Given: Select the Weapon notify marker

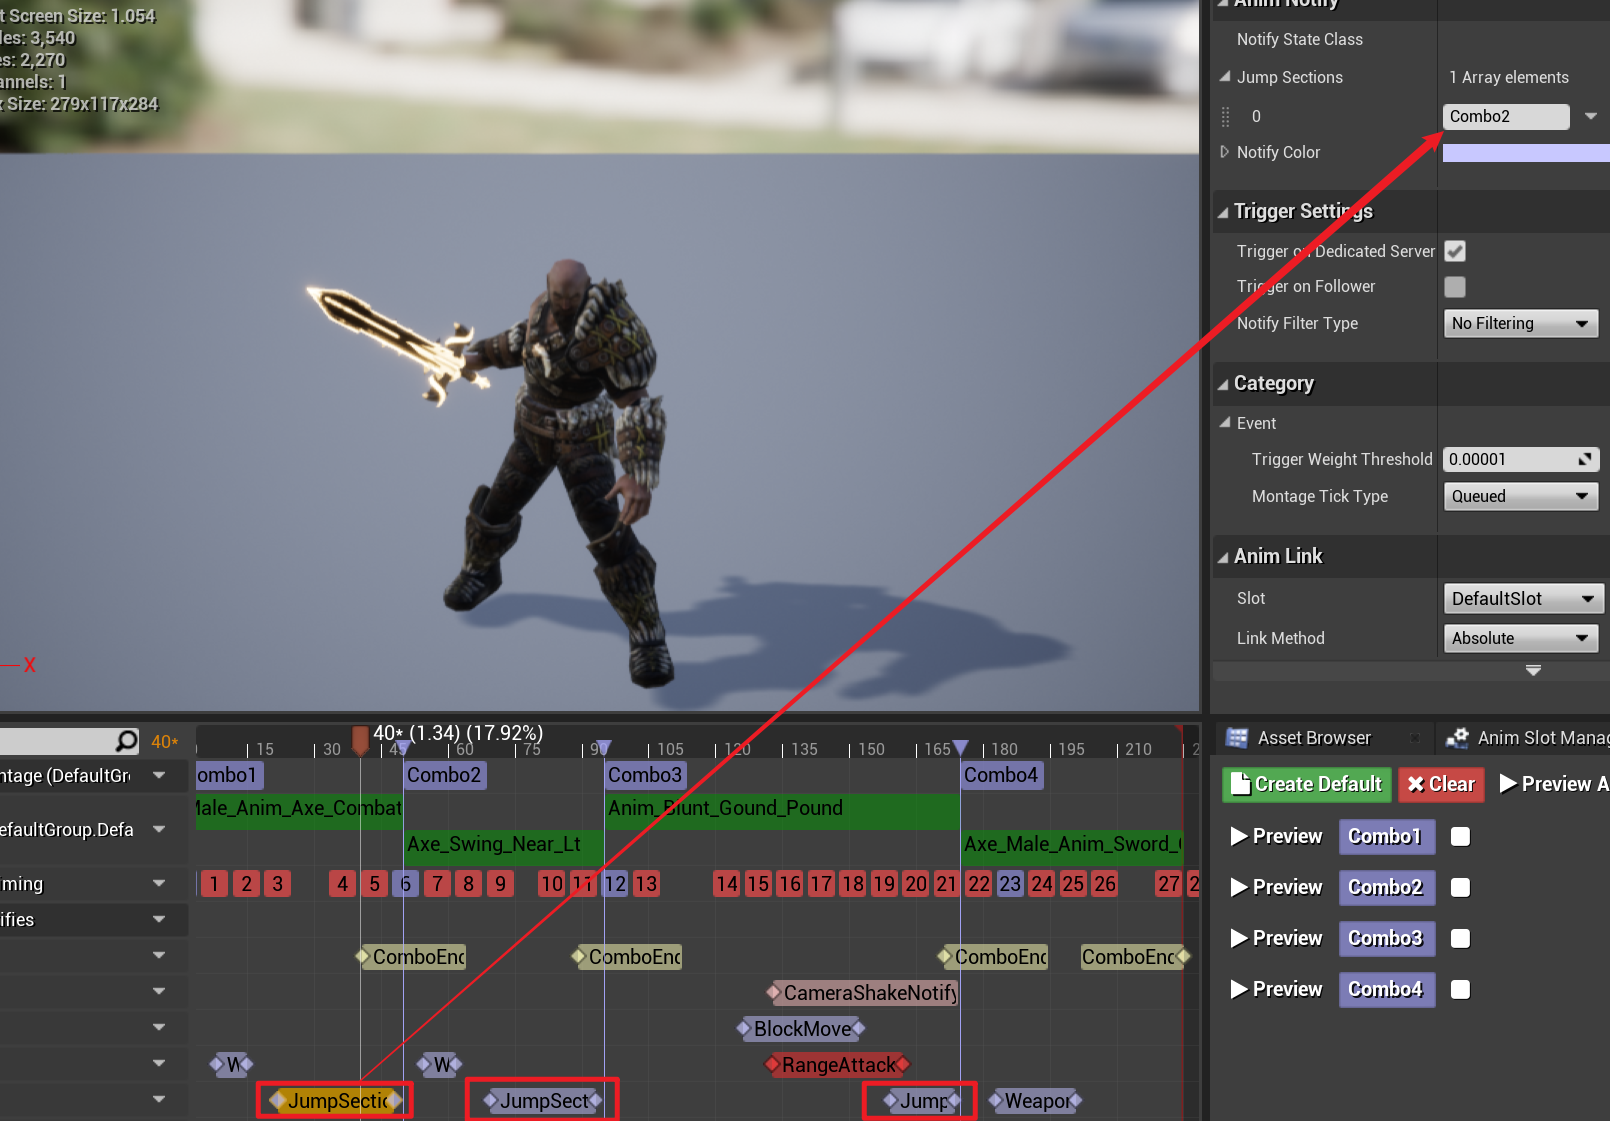Looking at the screenshot, I should tap(1035, 1101).
